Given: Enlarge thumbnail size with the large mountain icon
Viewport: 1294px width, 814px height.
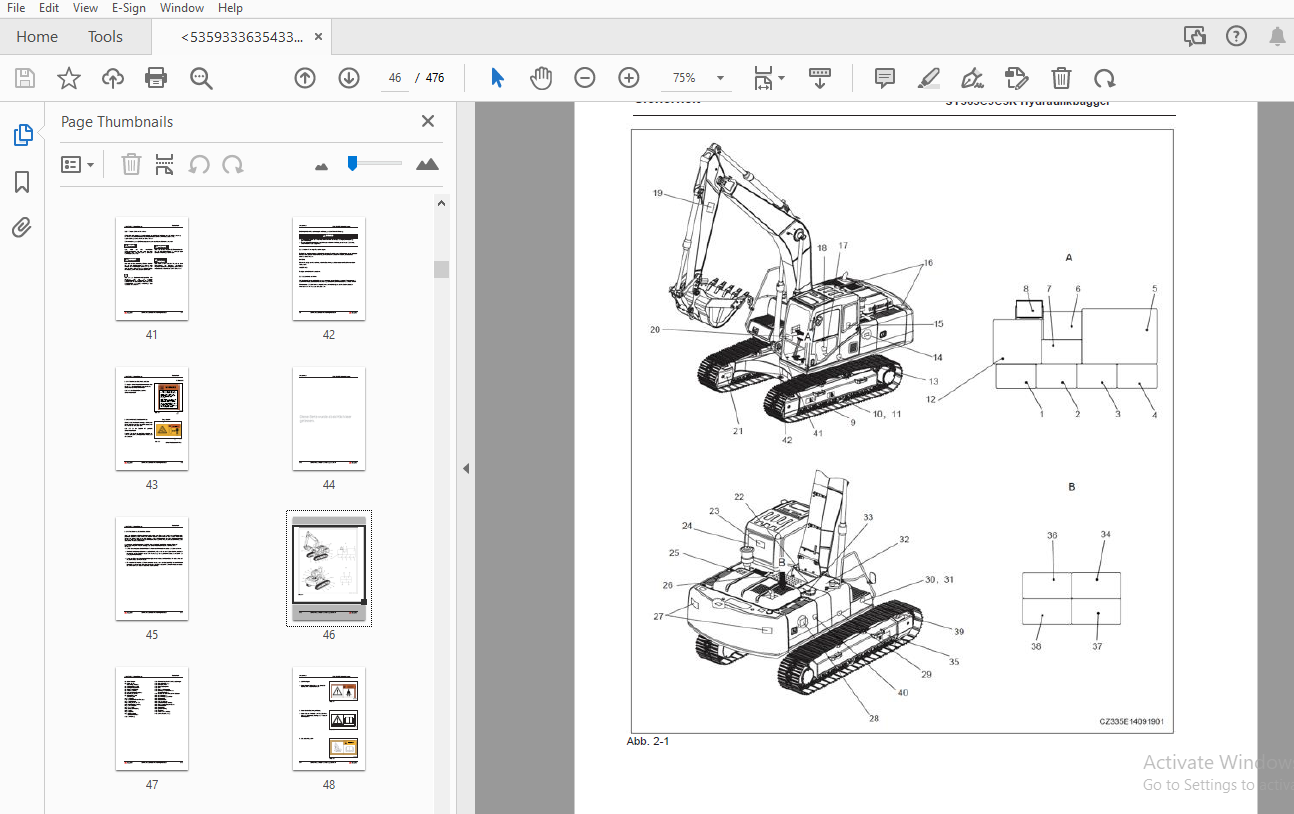Looking at the screenshot, I should (427, 164).
